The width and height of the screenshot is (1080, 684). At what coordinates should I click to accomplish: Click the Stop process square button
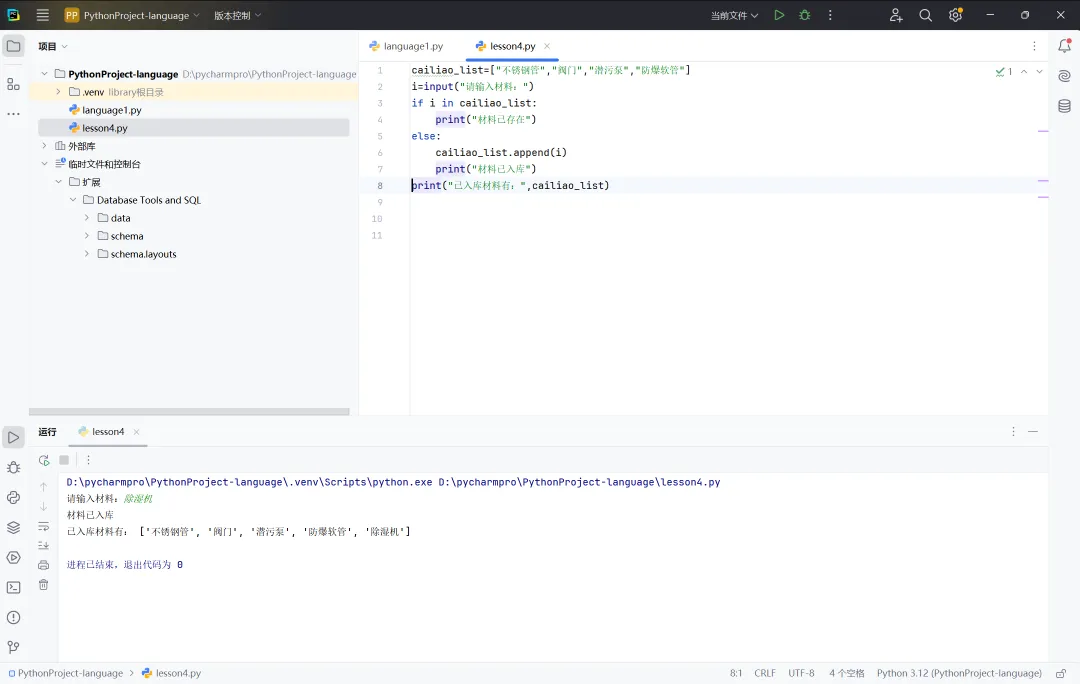(x=64, y=460)
